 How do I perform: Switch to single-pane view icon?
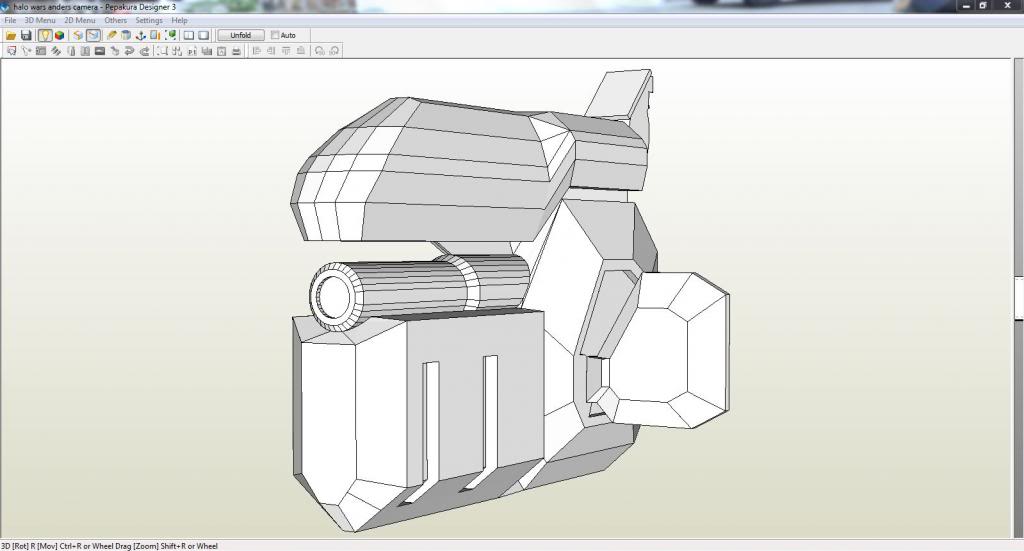pyautogui.click(x=204, y=35)
